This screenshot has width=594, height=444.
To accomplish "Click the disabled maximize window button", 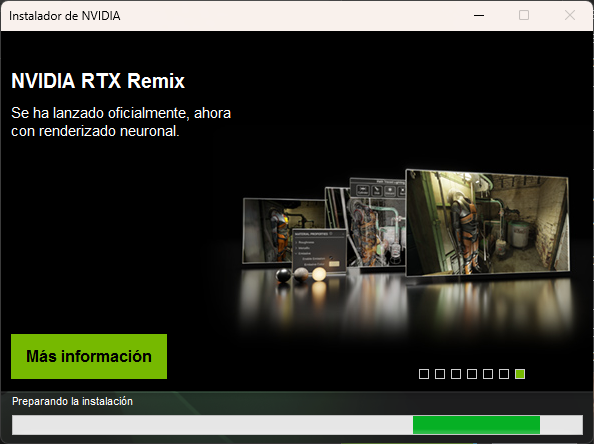I will 524,16.
